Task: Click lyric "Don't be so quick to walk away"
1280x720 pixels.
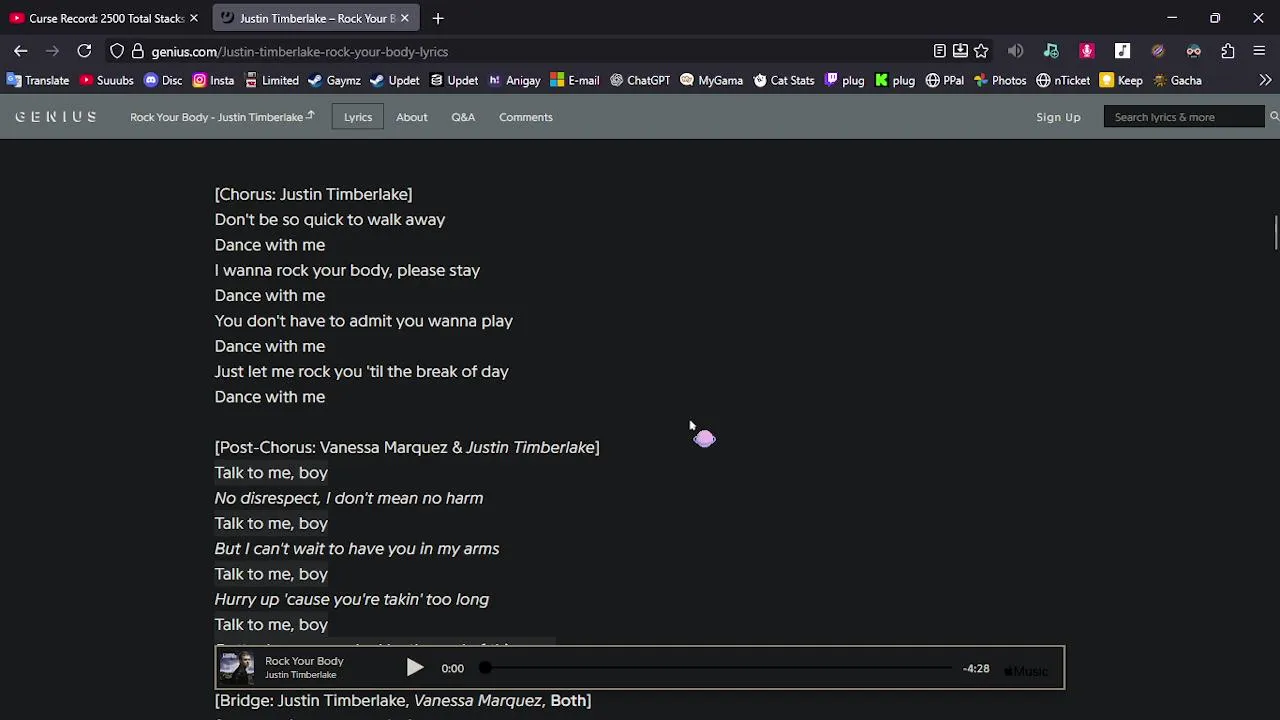Action: pyautogui.click(x=330, y=219)
